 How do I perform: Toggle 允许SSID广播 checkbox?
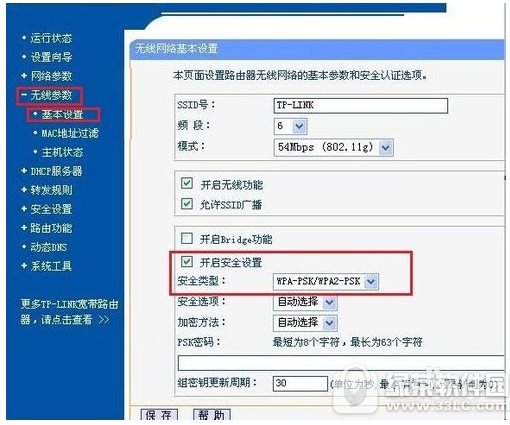tap(187, 204)
